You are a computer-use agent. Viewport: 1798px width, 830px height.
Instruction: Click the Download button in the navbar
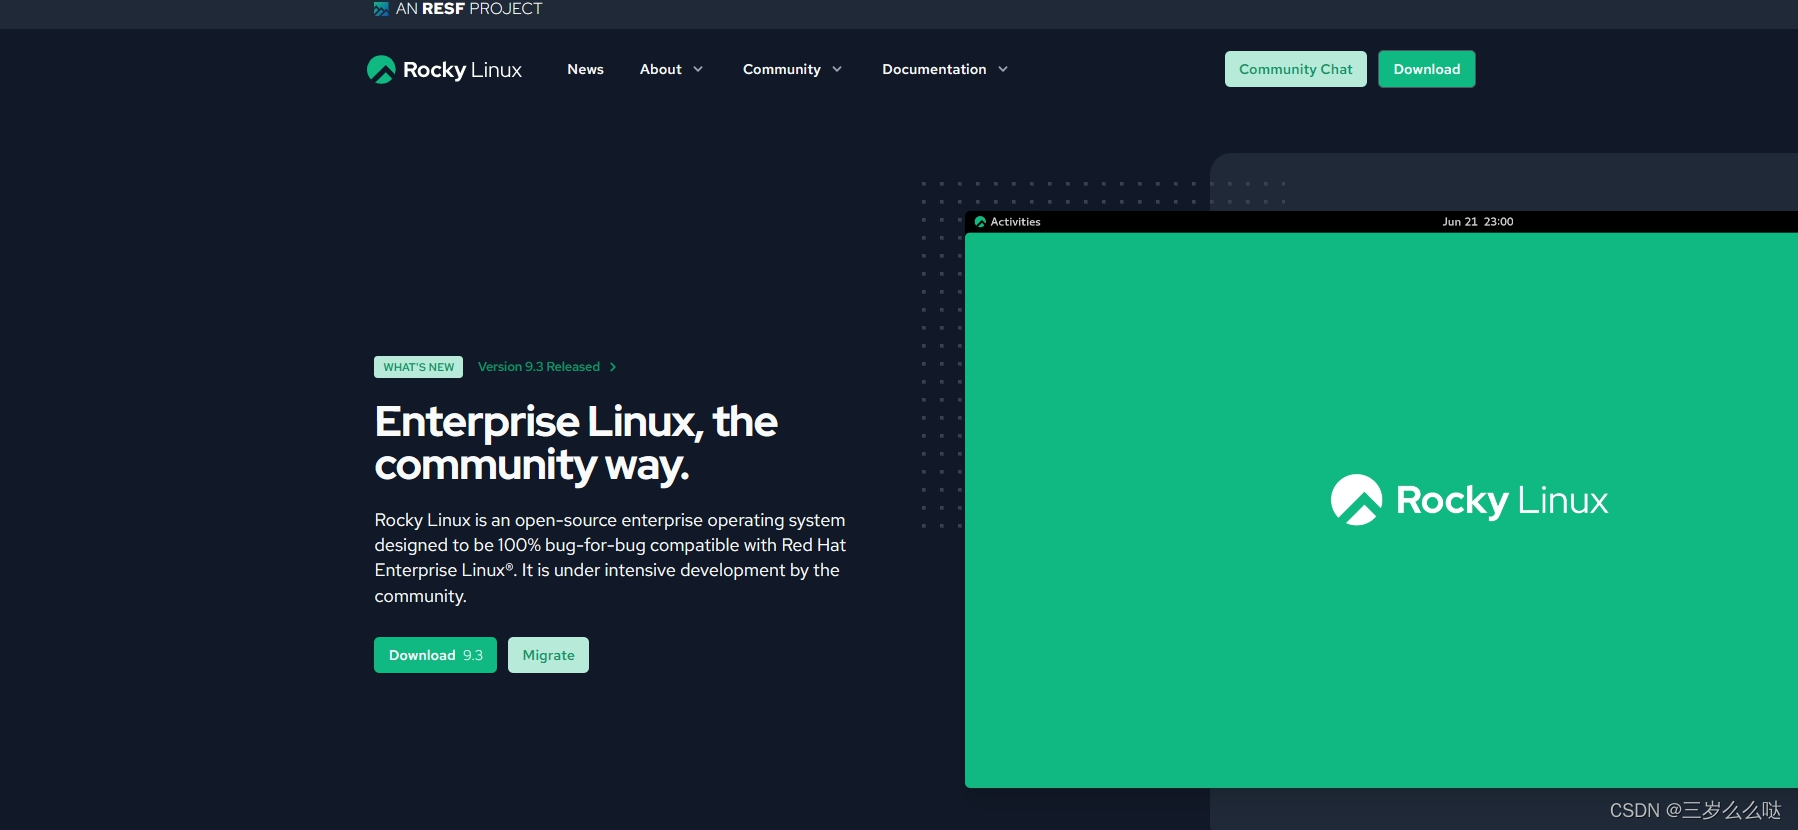1427,69
